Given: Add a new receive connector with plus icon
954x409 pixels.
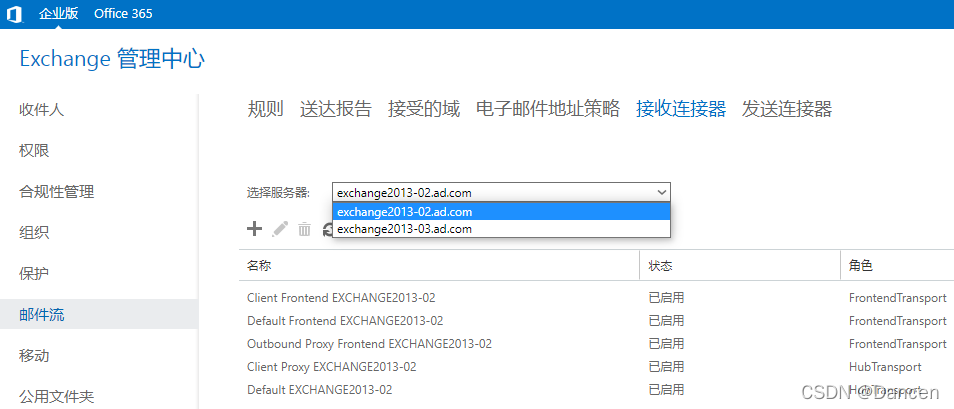Looking at the screenshot, I should point(254,229).
